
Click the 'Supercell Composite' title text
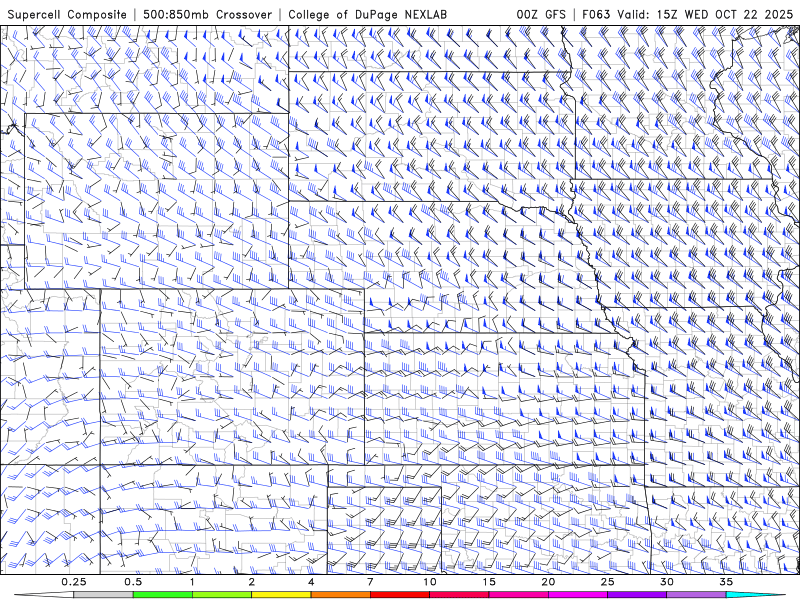67,14
